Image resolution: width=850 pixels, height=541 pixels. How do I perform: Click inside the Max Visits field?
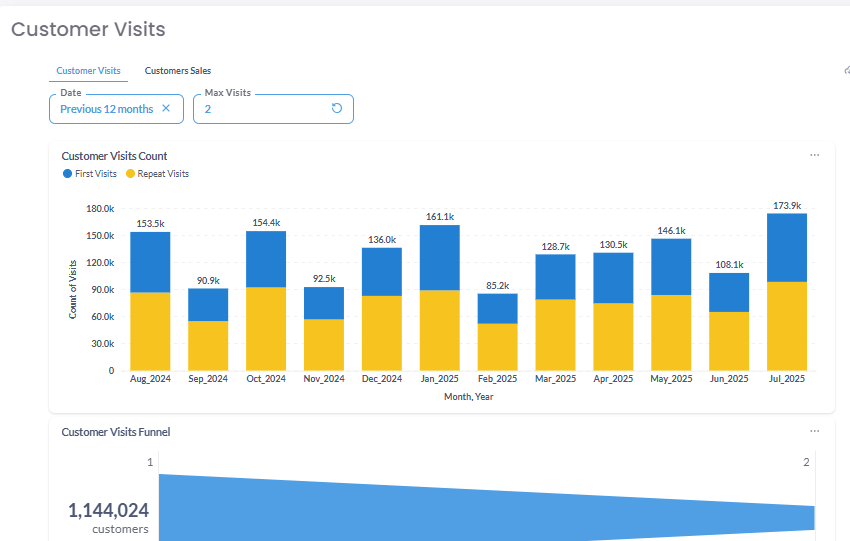[262, 109]
